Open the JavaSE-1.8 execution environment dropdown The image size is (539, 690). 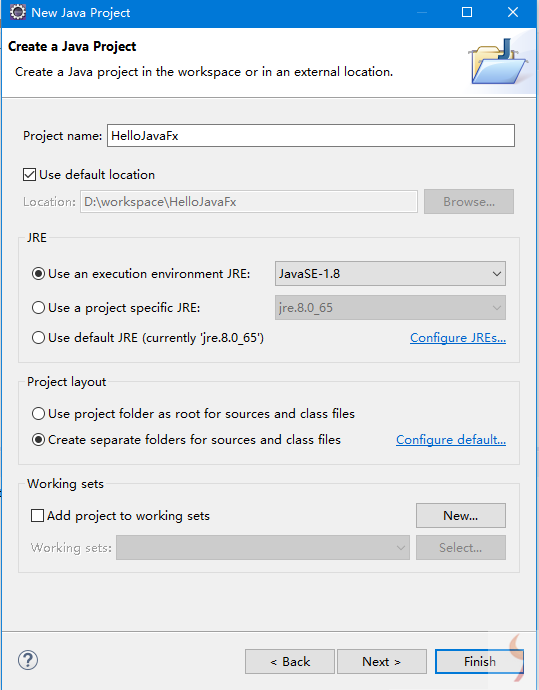click(390, 274)
